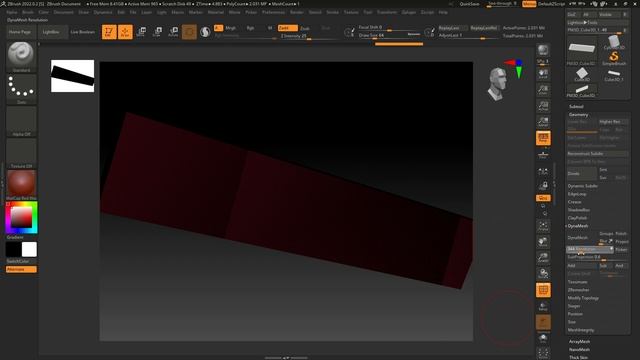The image size is (640, 360).
Task: Click the Scroll document icon
Action: click(543, 74)
